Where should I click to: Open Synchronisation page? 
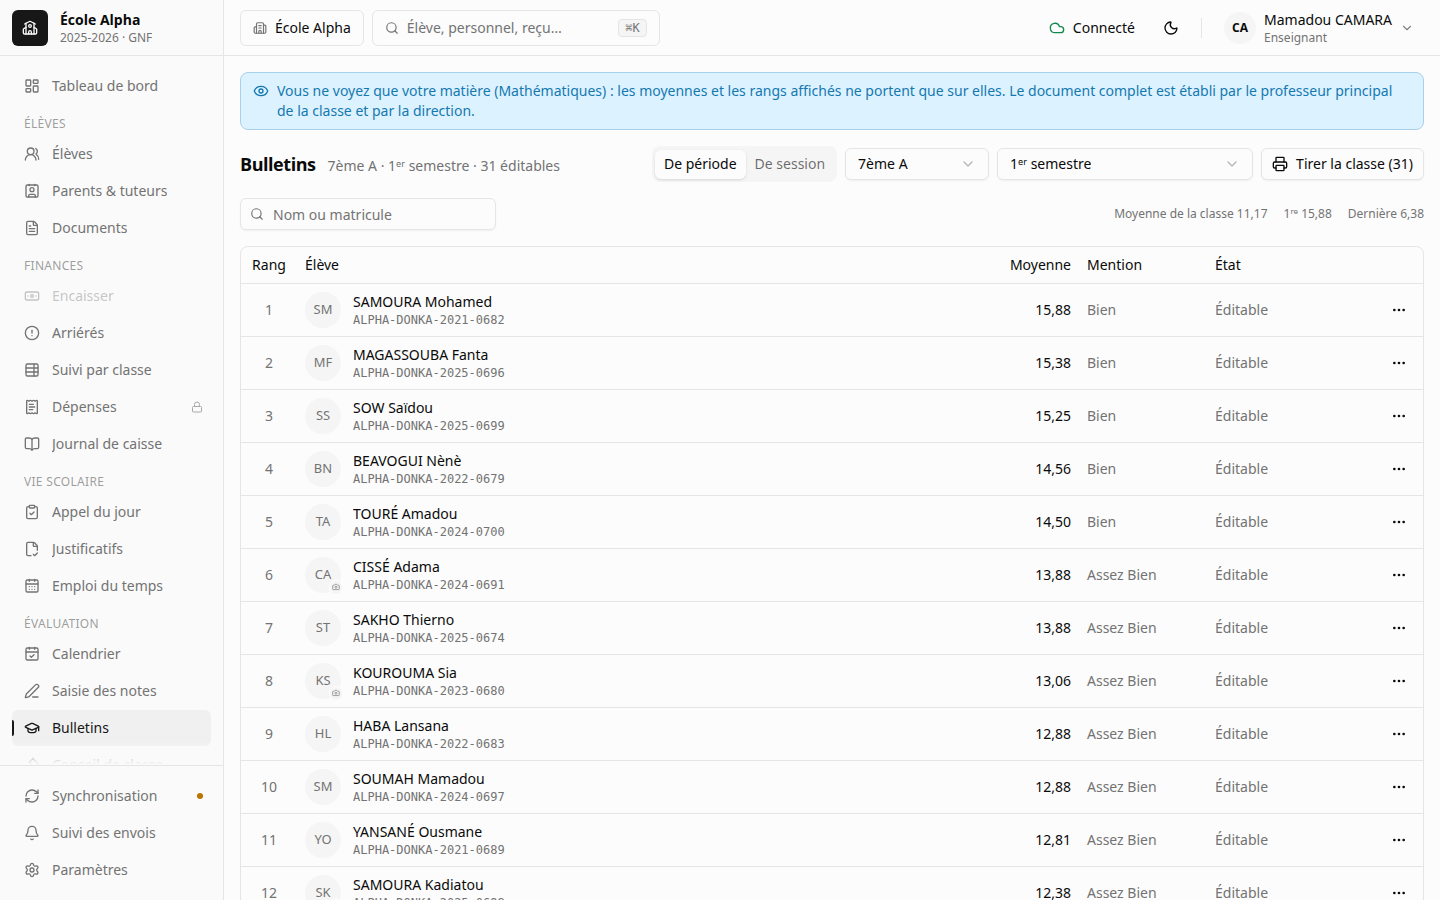click(111, 796)
